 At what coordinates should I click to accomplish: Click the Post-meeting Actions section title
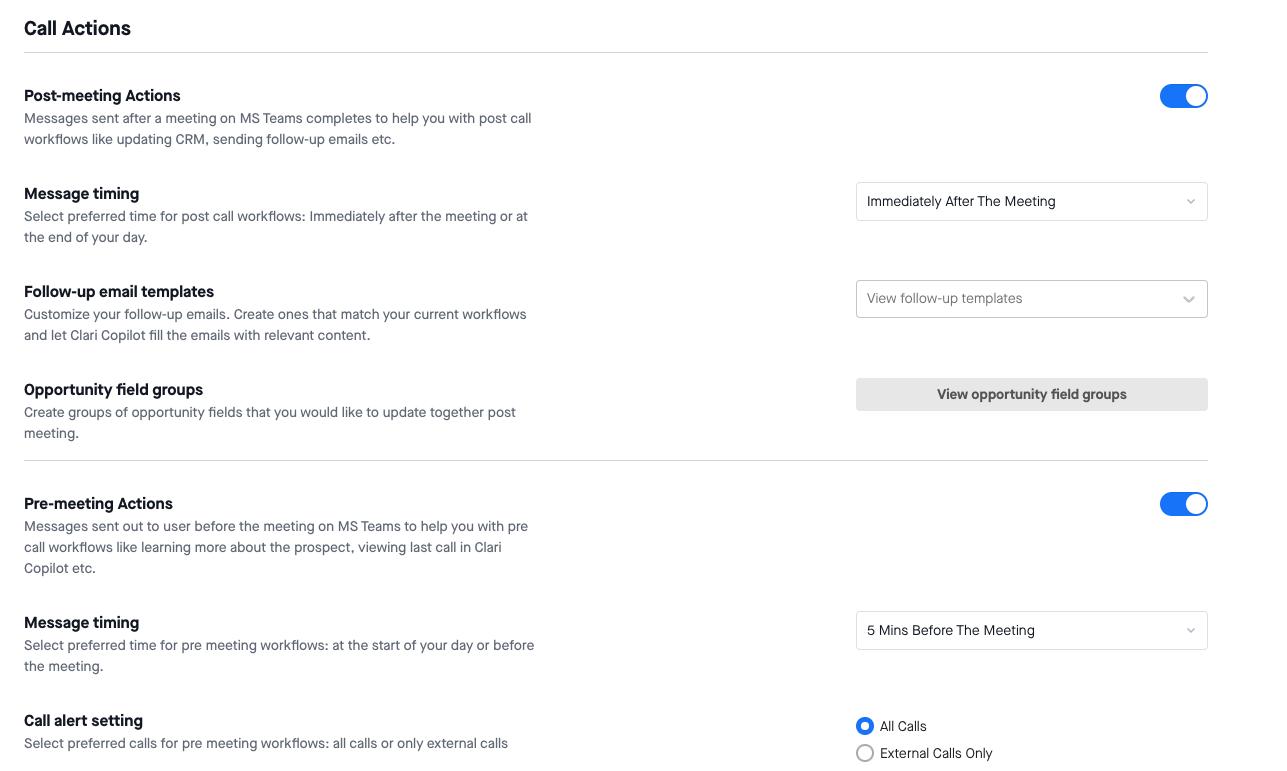[102, 95]
